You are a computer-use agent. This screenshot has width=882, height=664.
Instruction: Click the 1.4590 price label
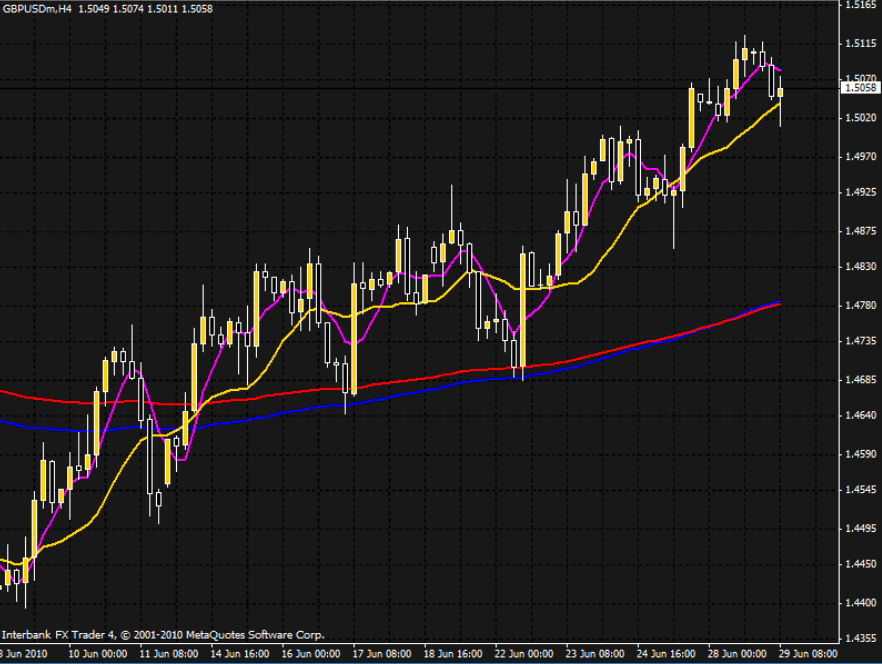click(x=861, y=454)
